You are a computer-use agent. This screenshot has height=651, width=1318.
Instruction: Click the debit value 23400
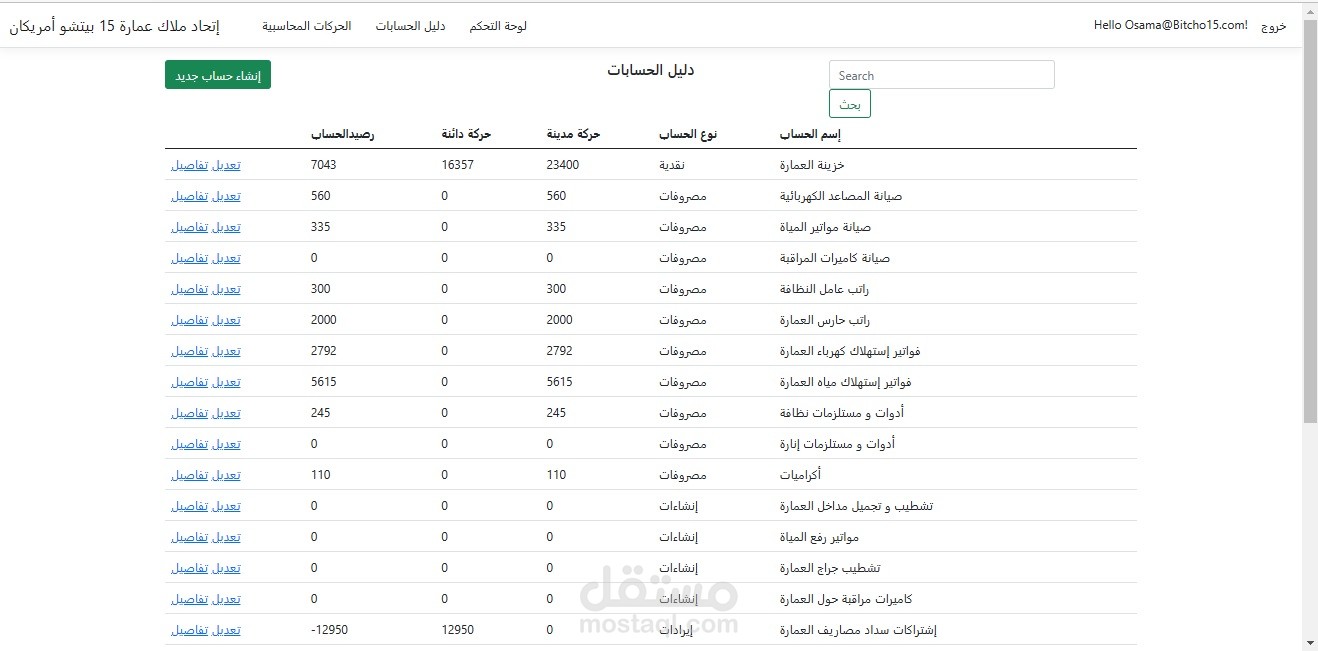[563, 165]
